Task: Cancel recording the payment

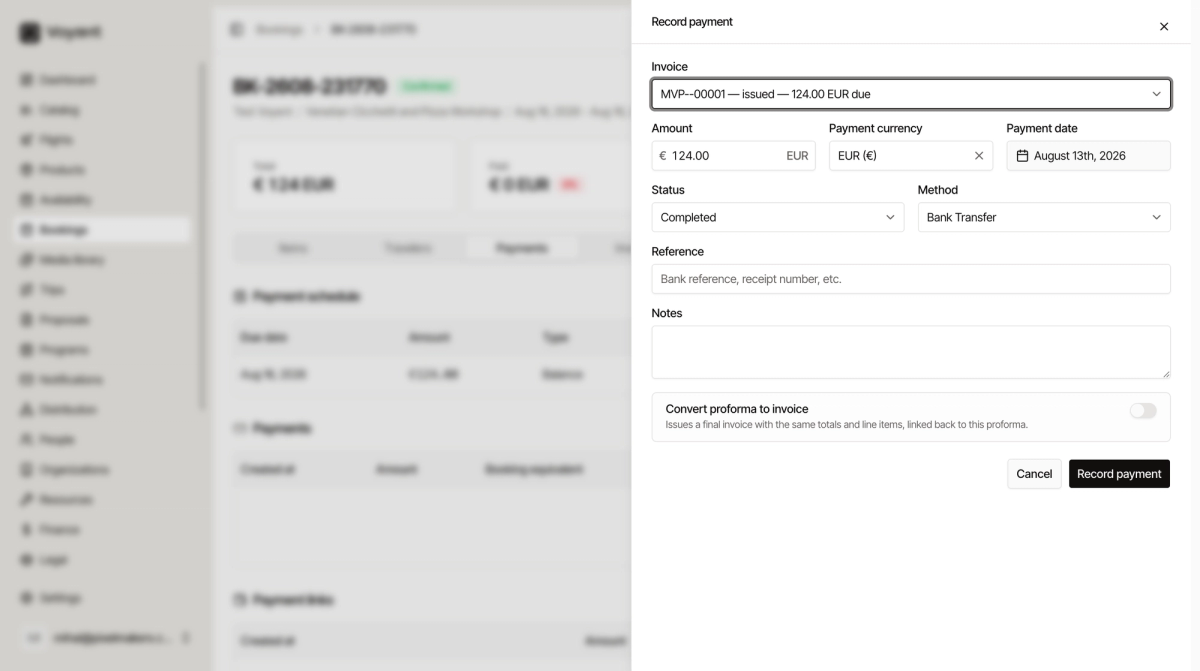Action: pos(1034,474)
